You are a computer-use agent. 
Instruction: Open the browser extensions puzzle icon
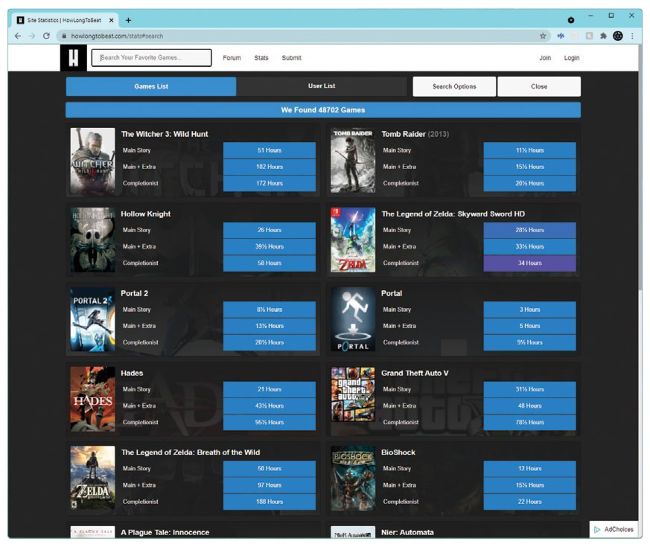coord(603,36)
